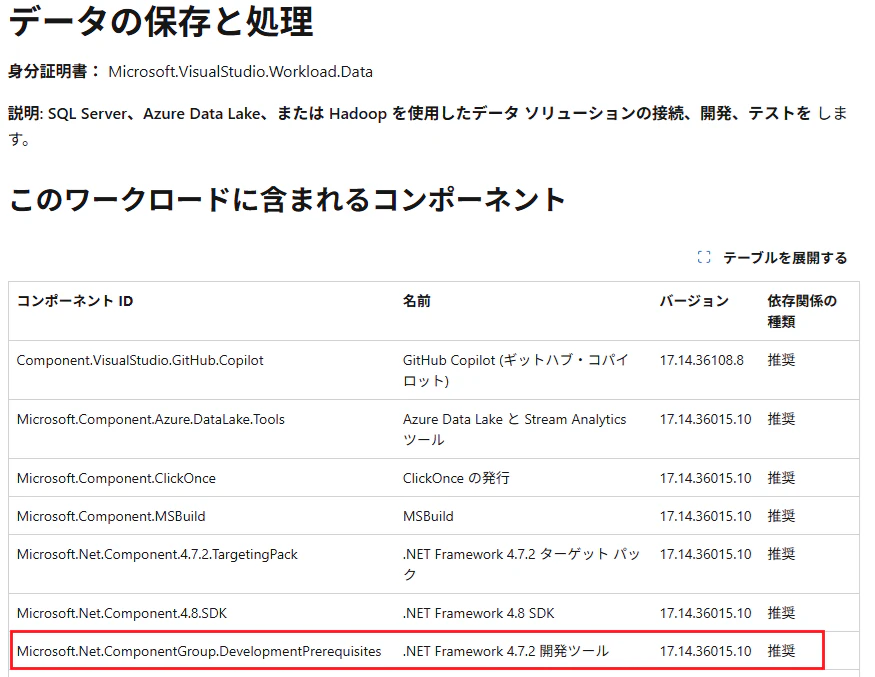875x677 pixels.
Task: Click the version in the ClickOnce row
Action: (705, 479)
